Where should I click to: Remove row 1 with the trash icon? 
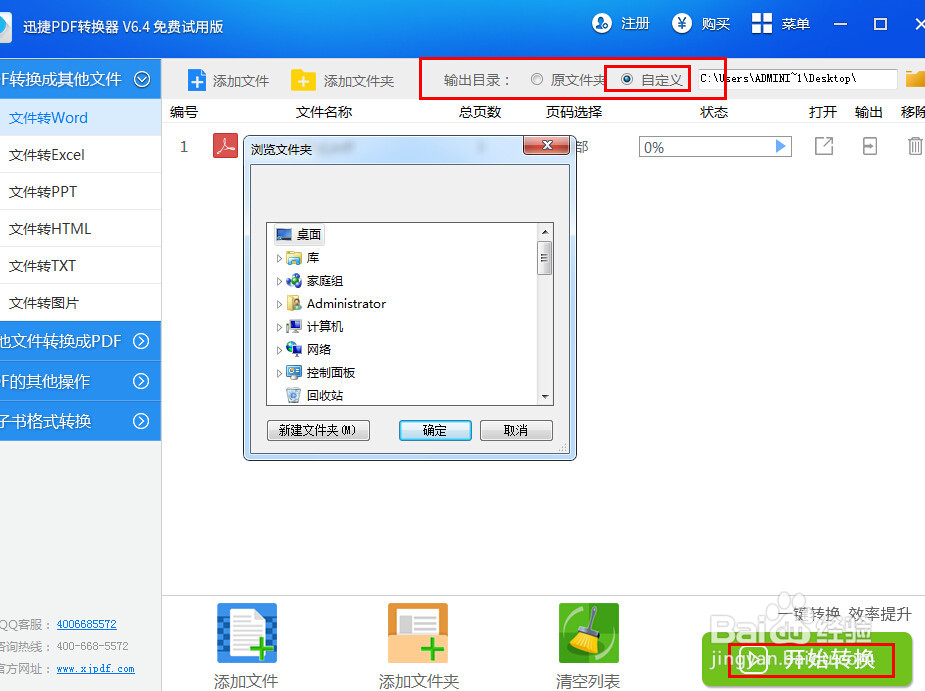(x=915, y=146)
